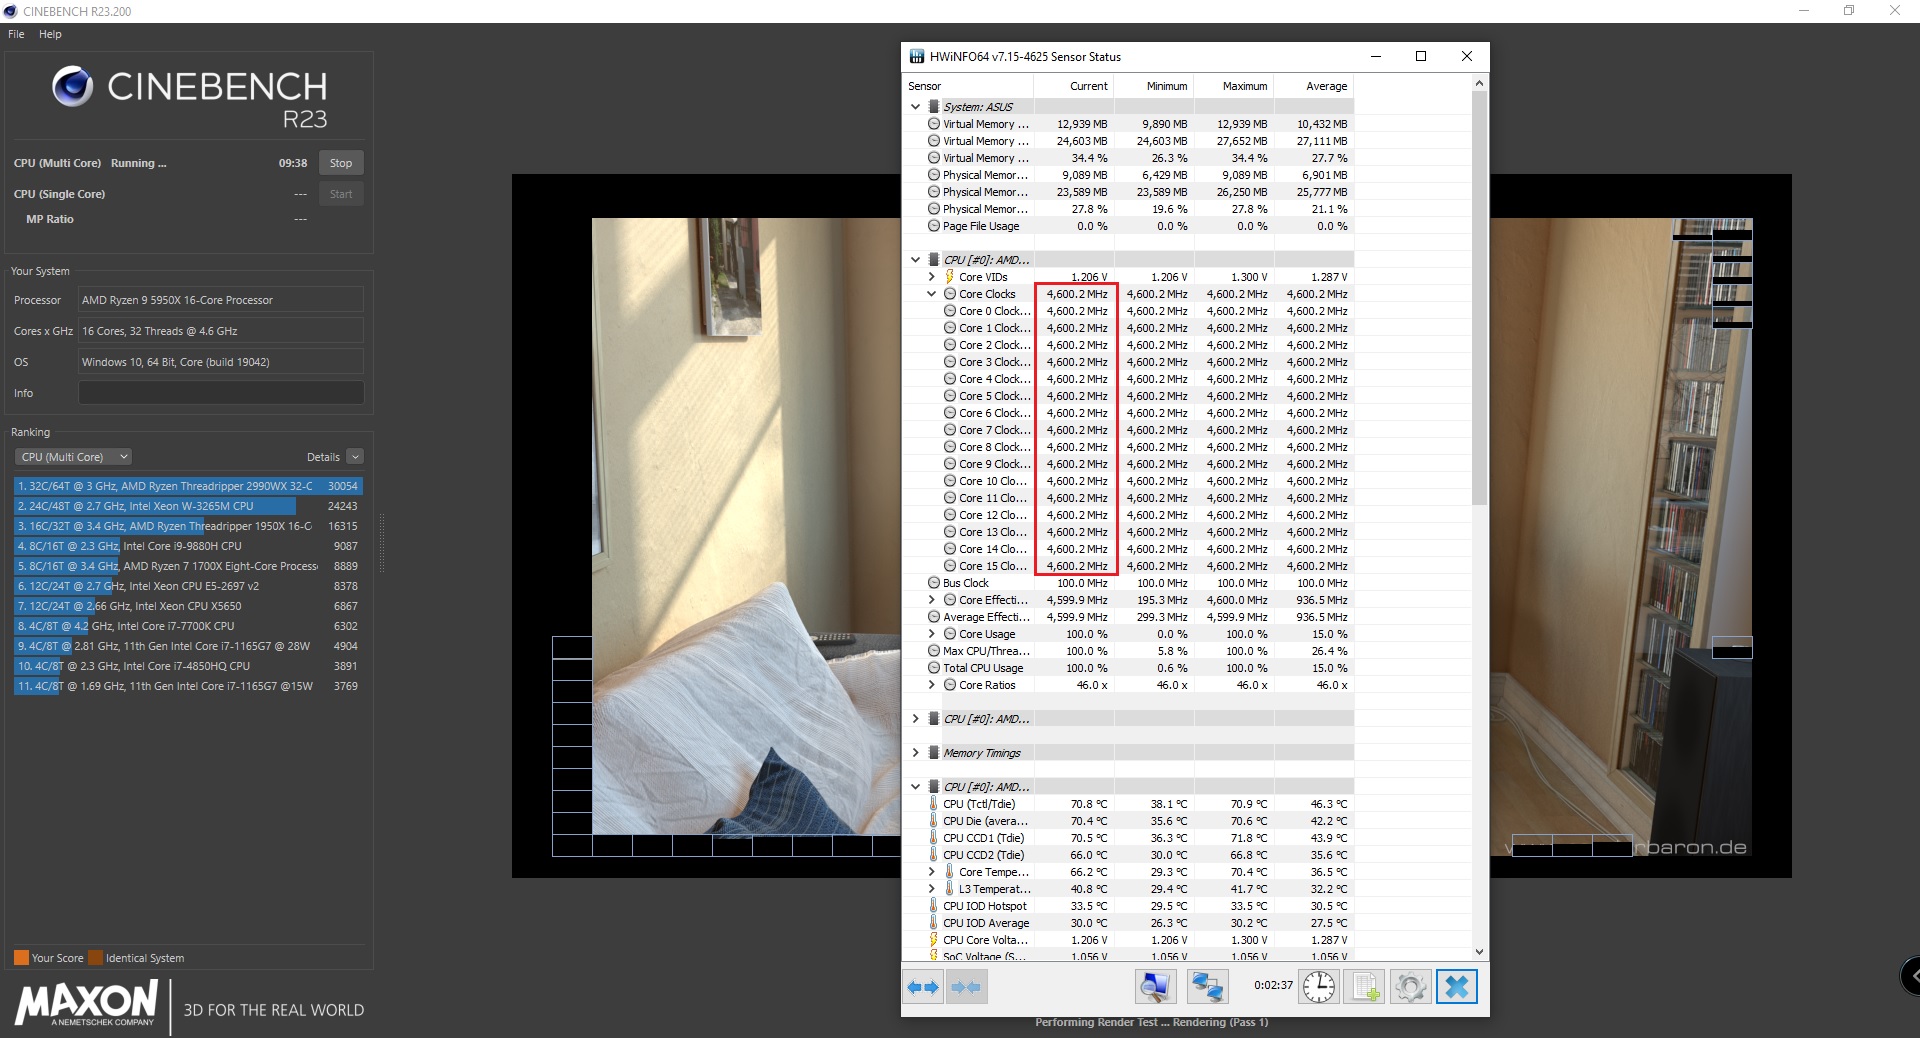Stop the CPU Multi Core test
Viewport: 1920px width, 1038px height.
(x=341, y=163)
